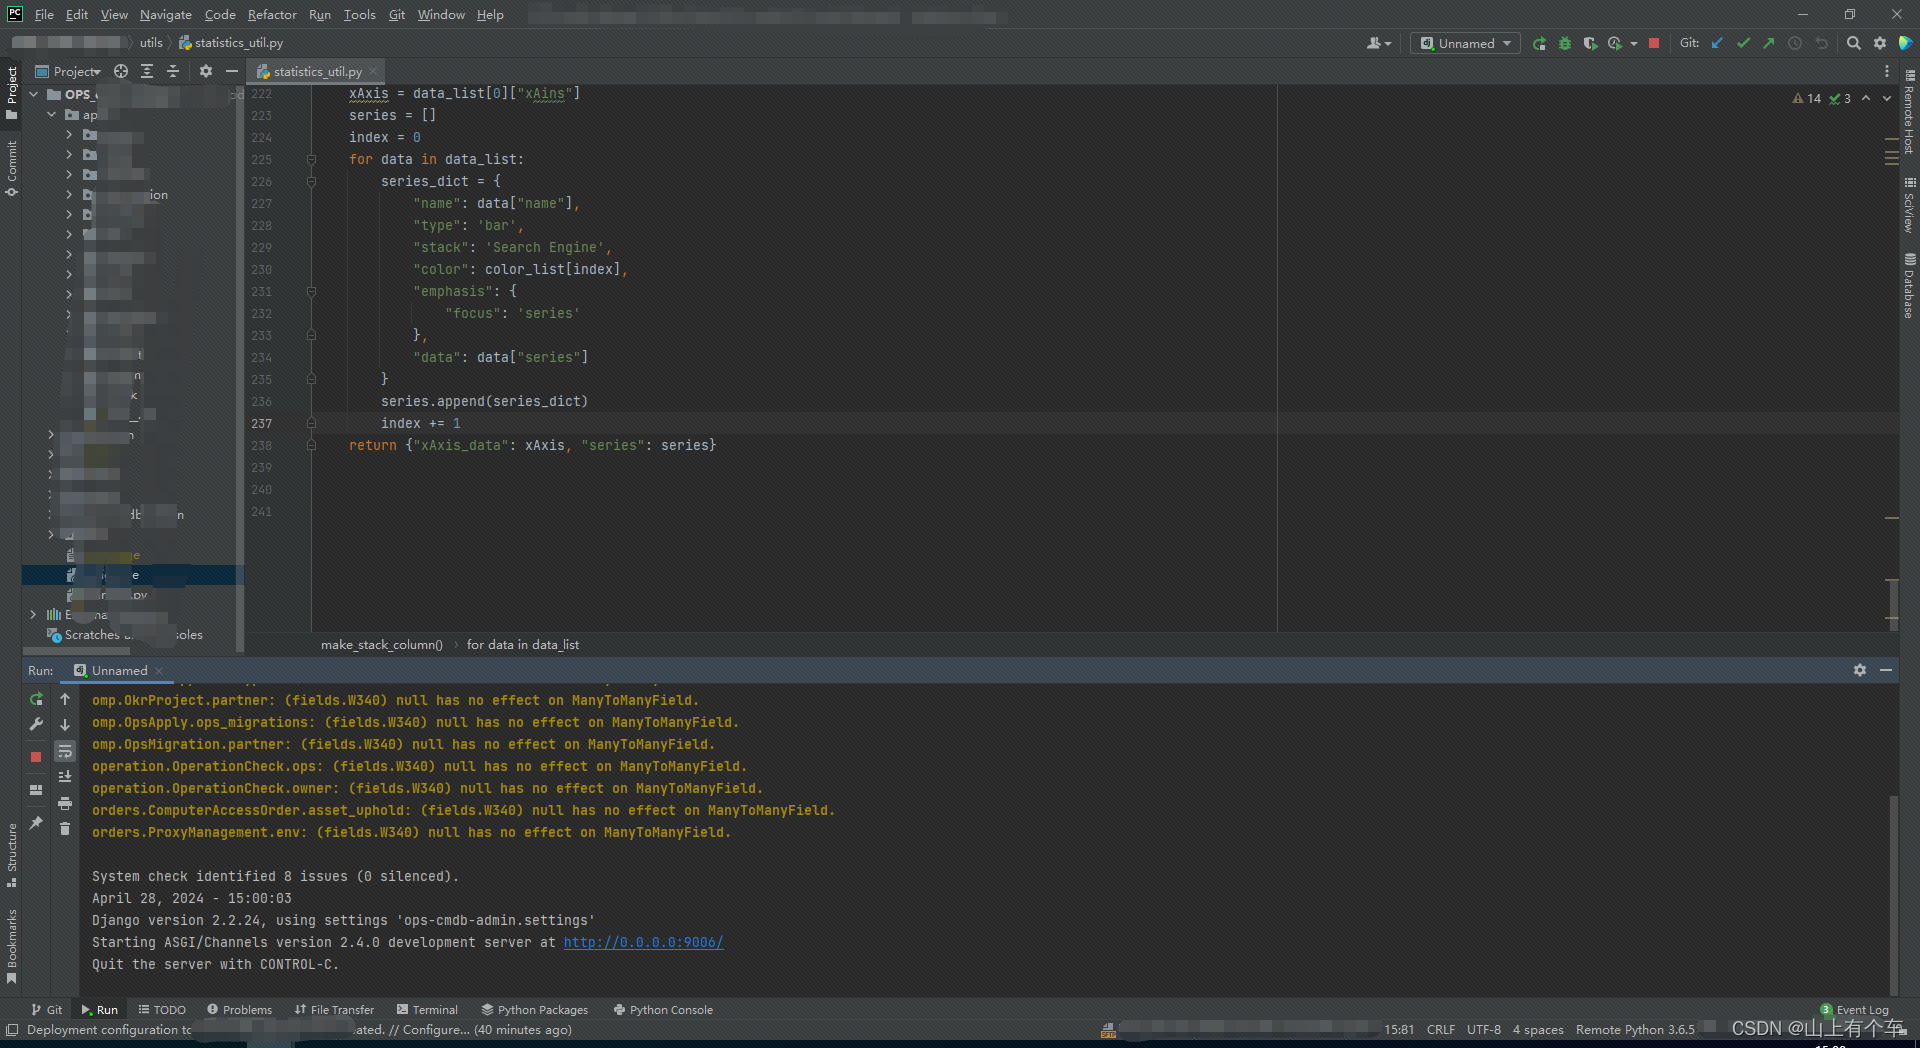Show Git history clock icon

(x=1795, y=43)
